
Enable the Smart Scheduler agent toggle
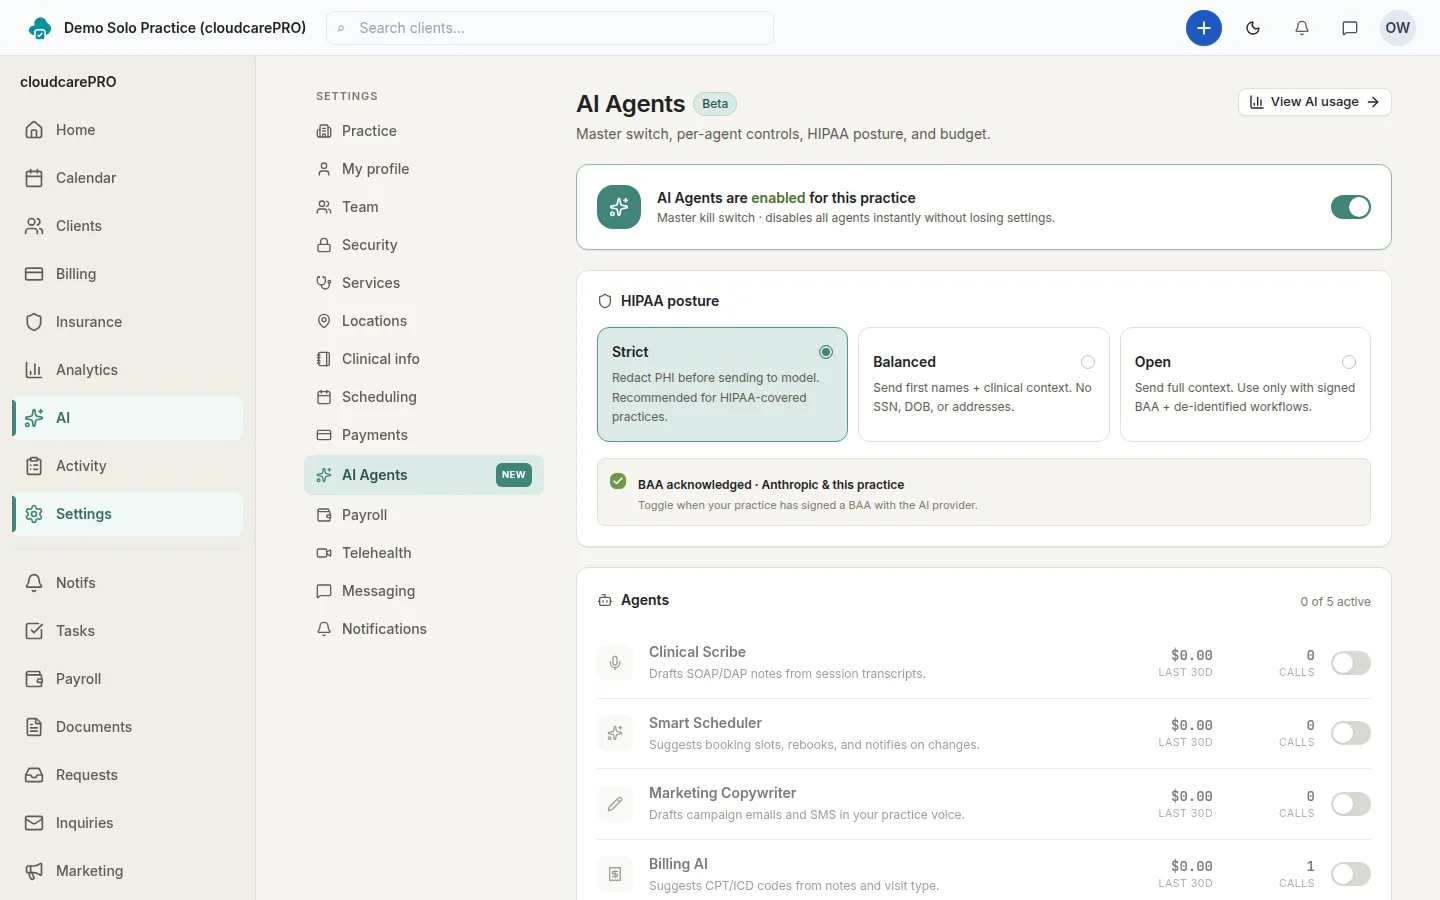click(x=1351, y=733)
